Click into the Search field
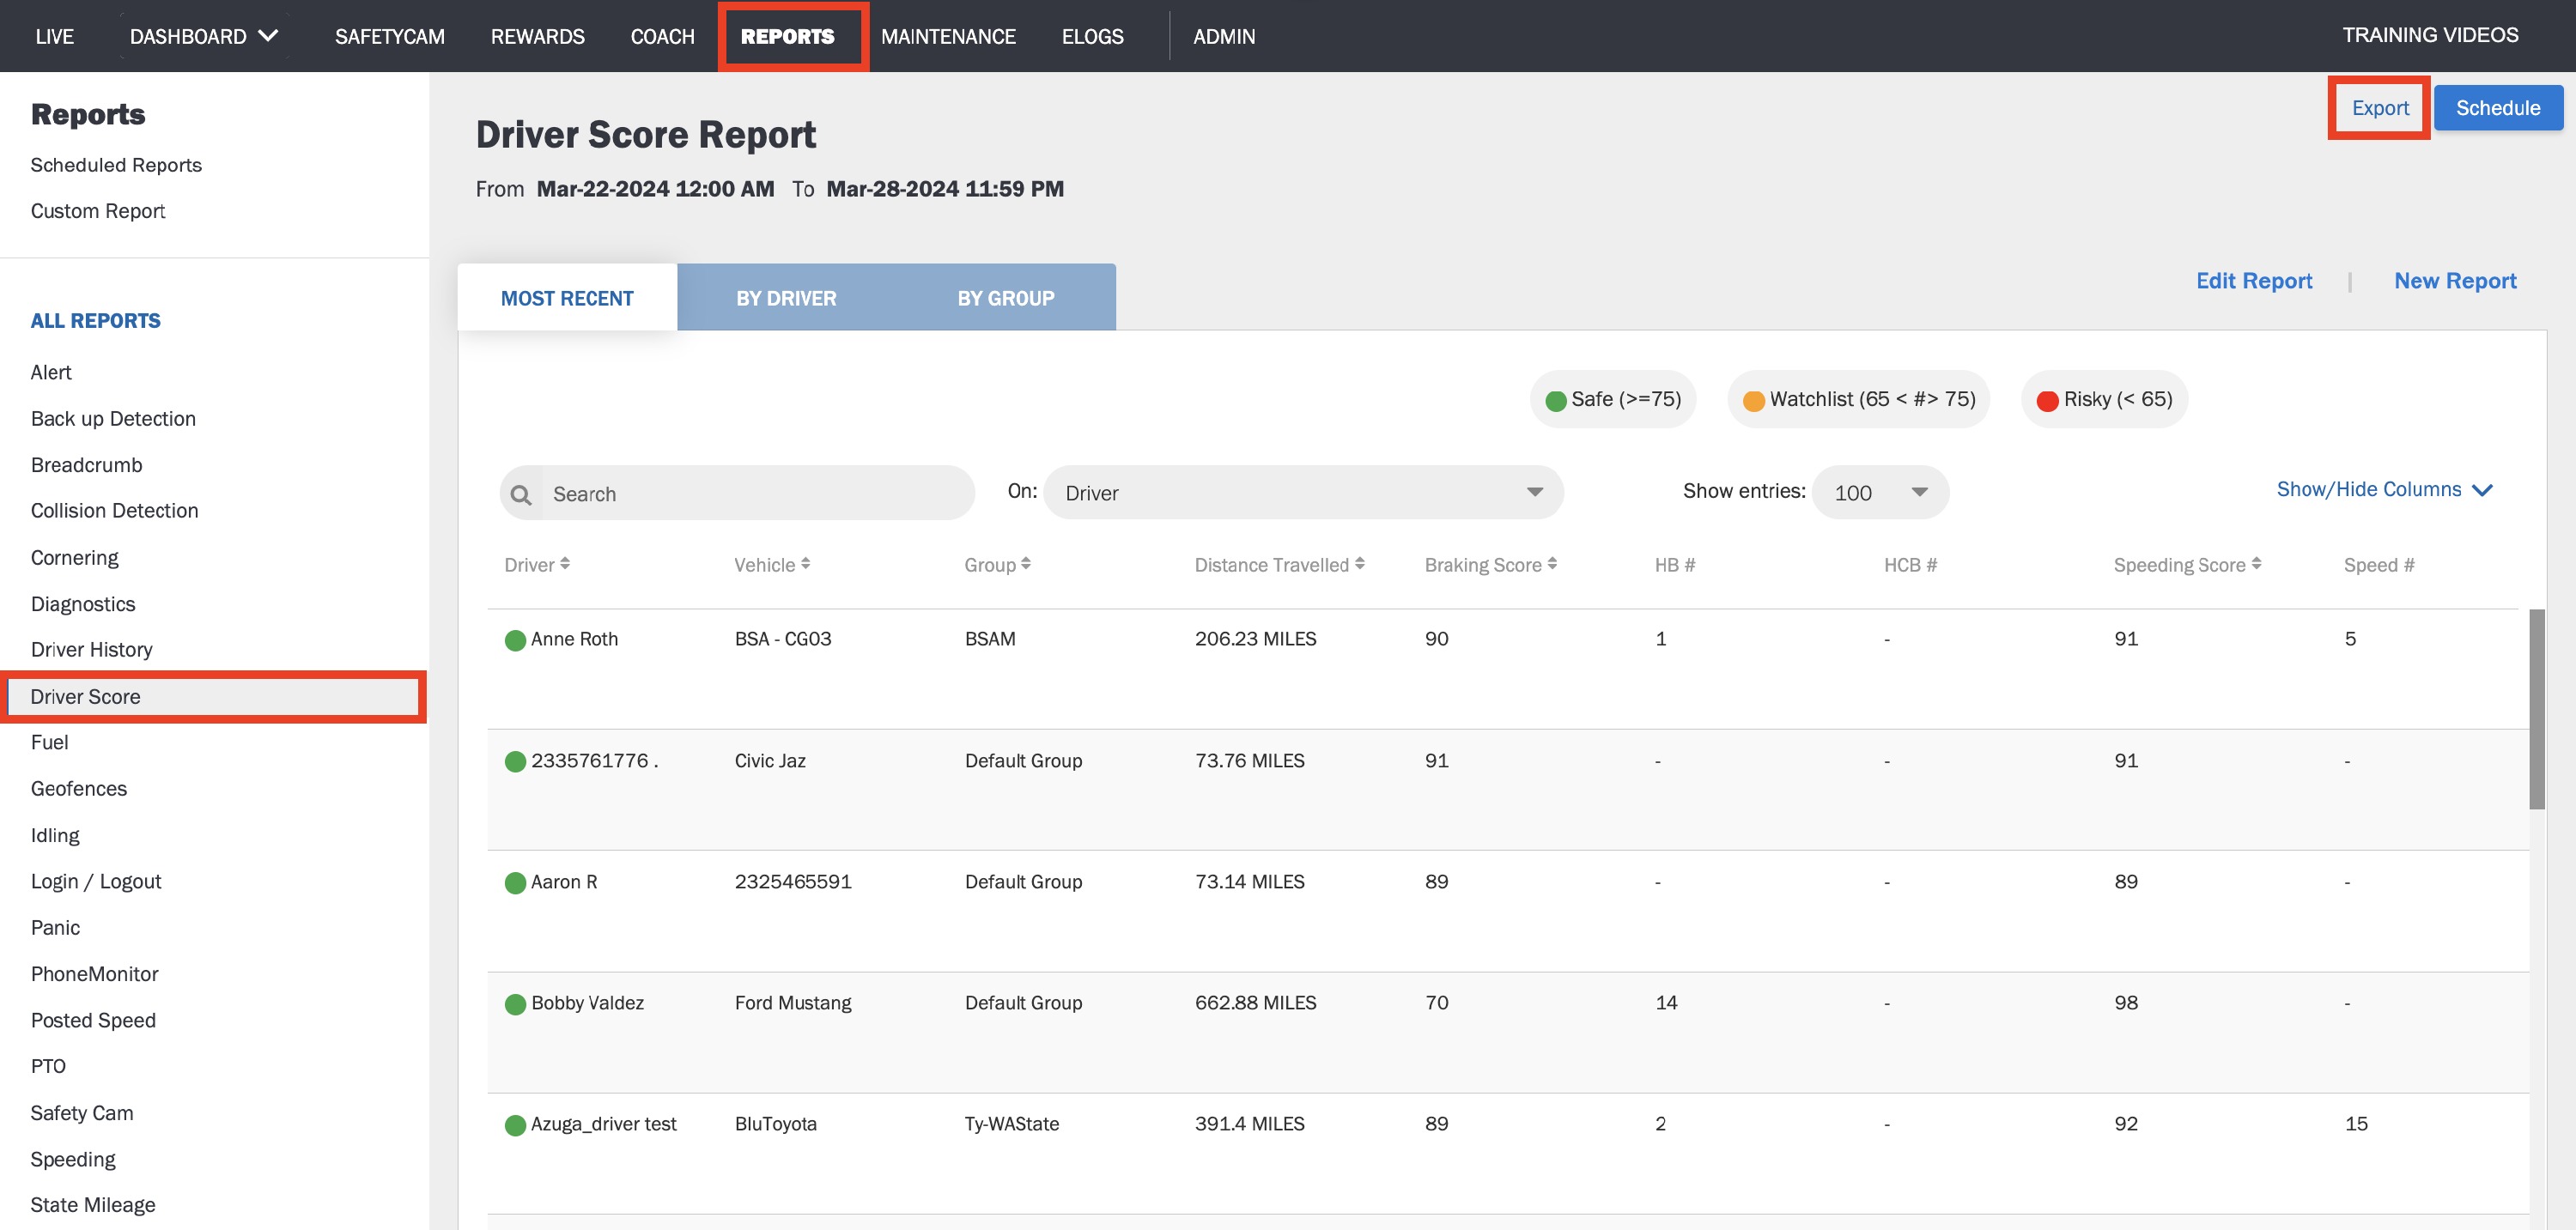The width and height of the screenshot is (2576, 1230). point(737,493)
